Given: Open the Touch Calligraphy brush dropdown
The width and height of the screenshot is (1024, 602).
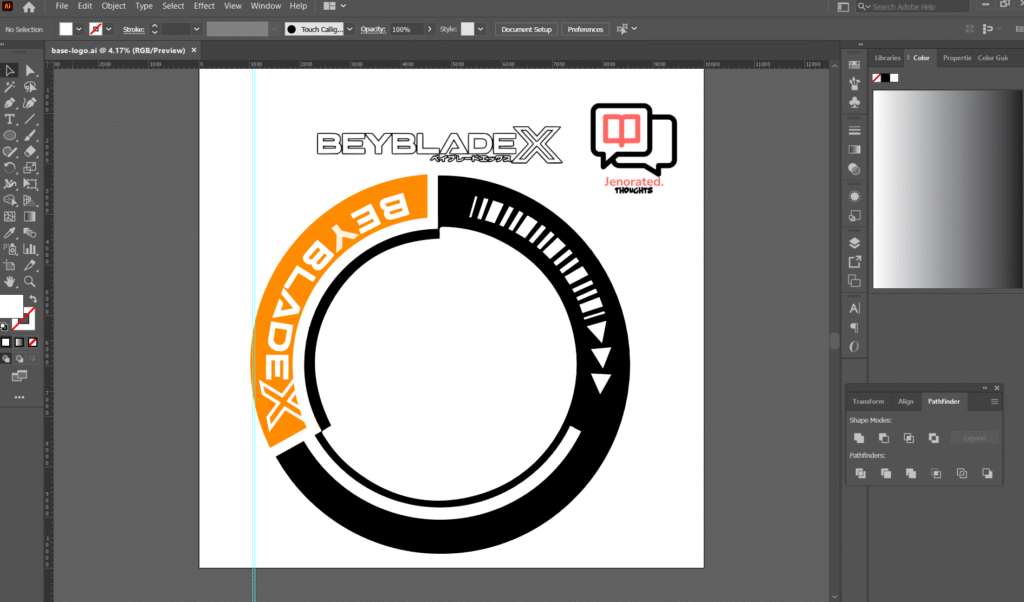Looking at the screenshot, I should point(349,29).
